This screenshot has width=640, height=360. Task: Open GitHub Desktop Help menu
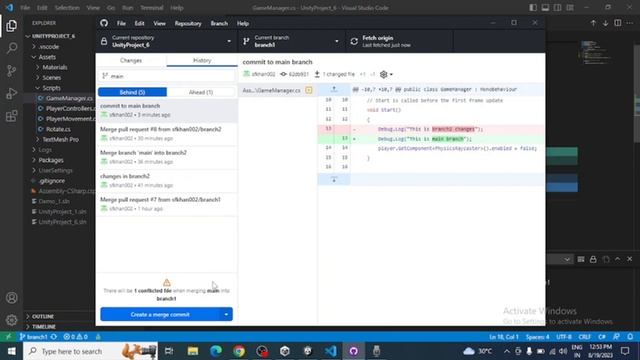(243, 23)
